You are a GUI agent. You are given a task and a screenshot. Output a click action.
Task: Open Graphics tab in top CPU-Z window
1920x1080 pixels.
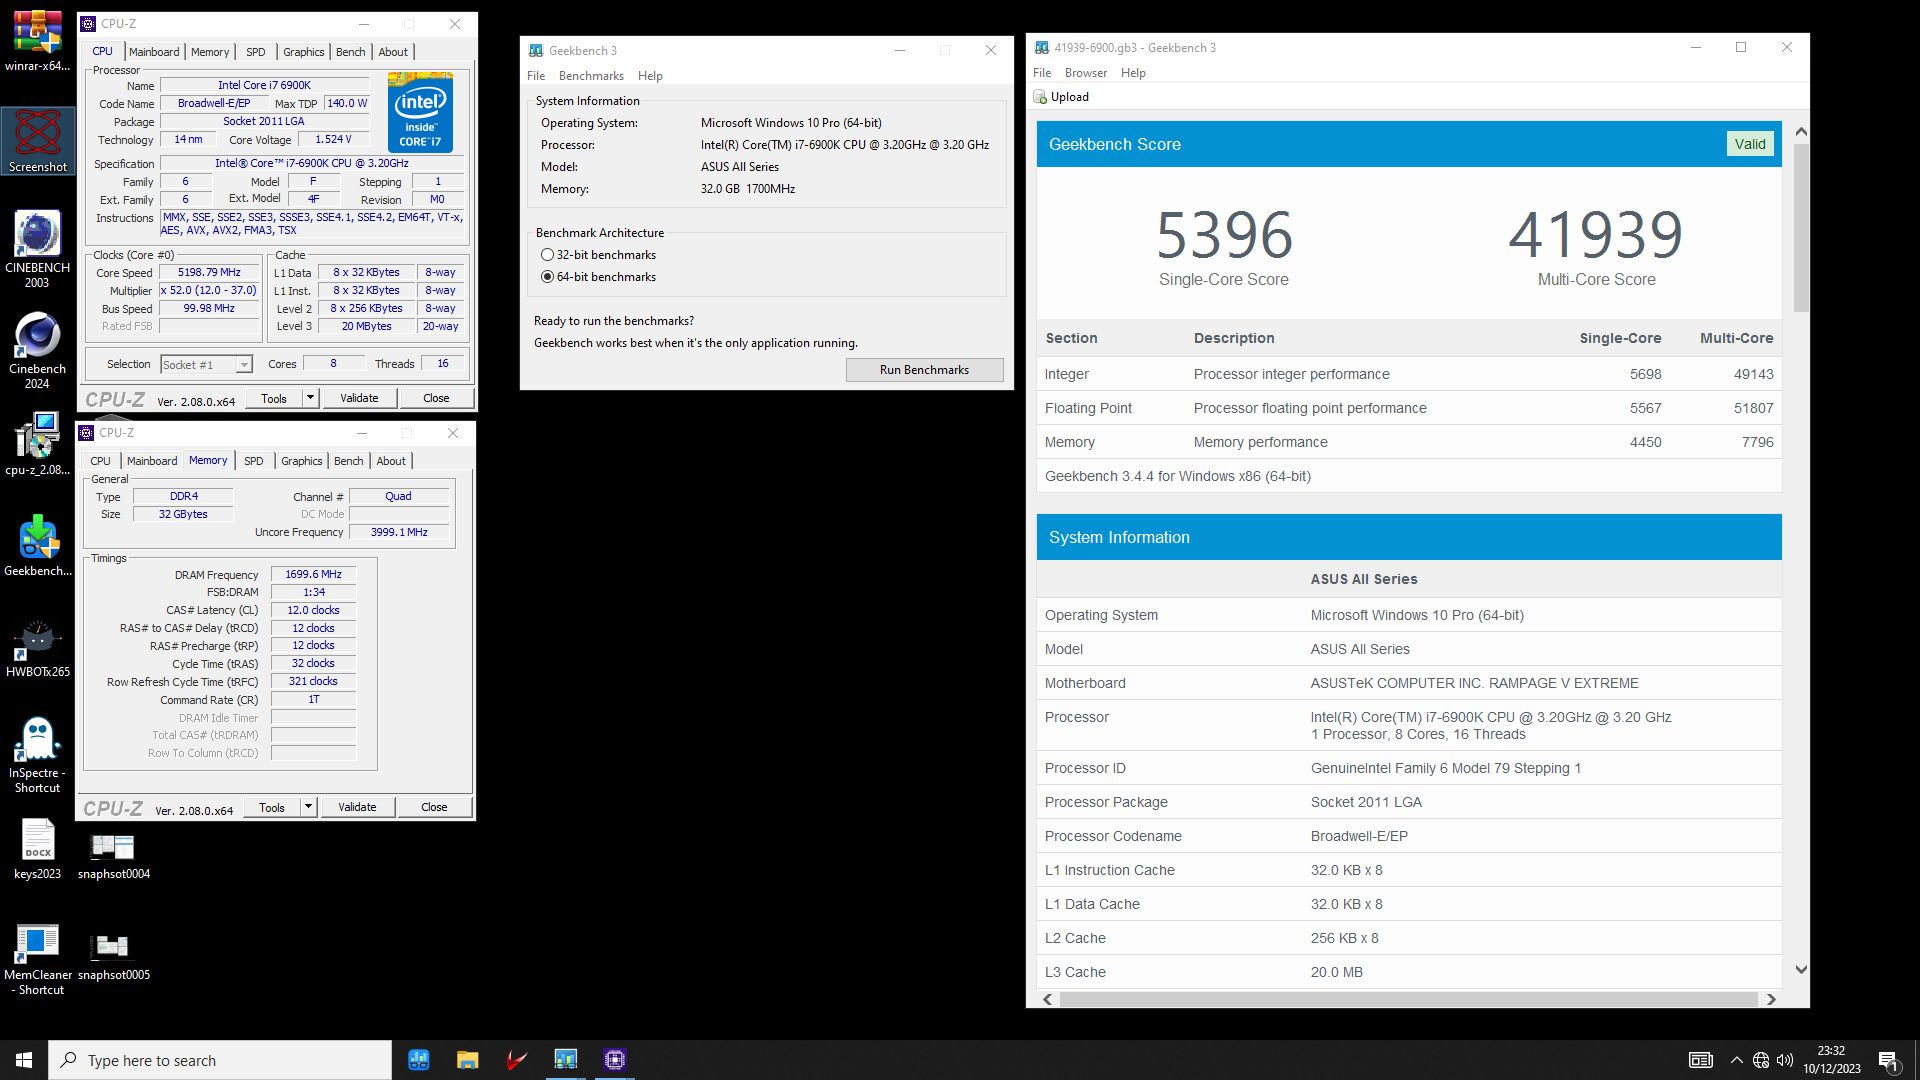coord(303,52)
